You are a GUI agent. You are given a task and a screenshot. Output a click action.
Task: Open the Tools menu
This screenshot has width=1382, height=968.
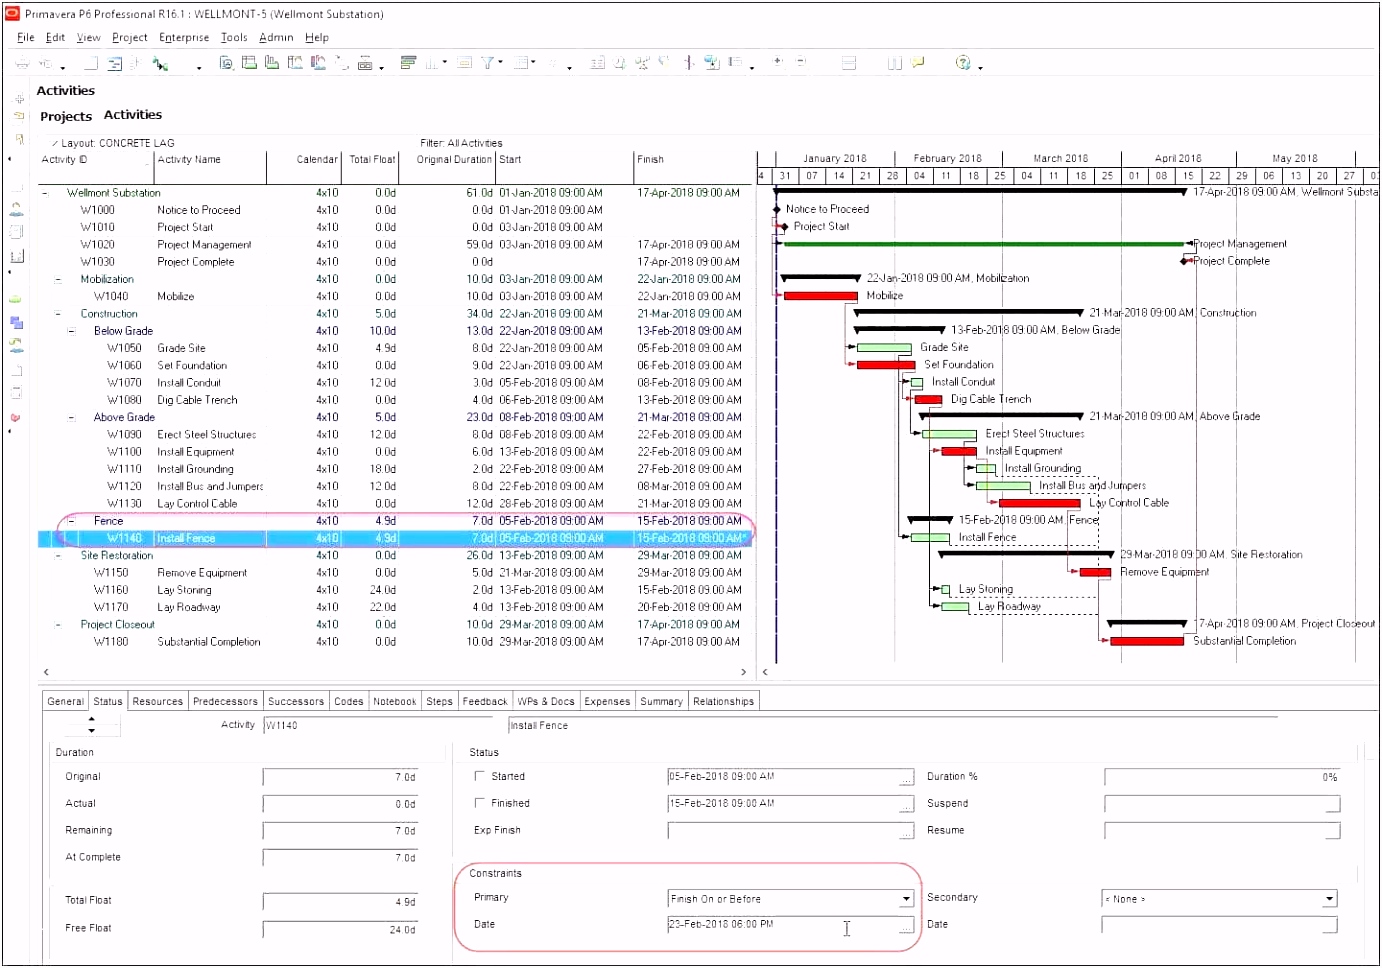coord(234,37)
